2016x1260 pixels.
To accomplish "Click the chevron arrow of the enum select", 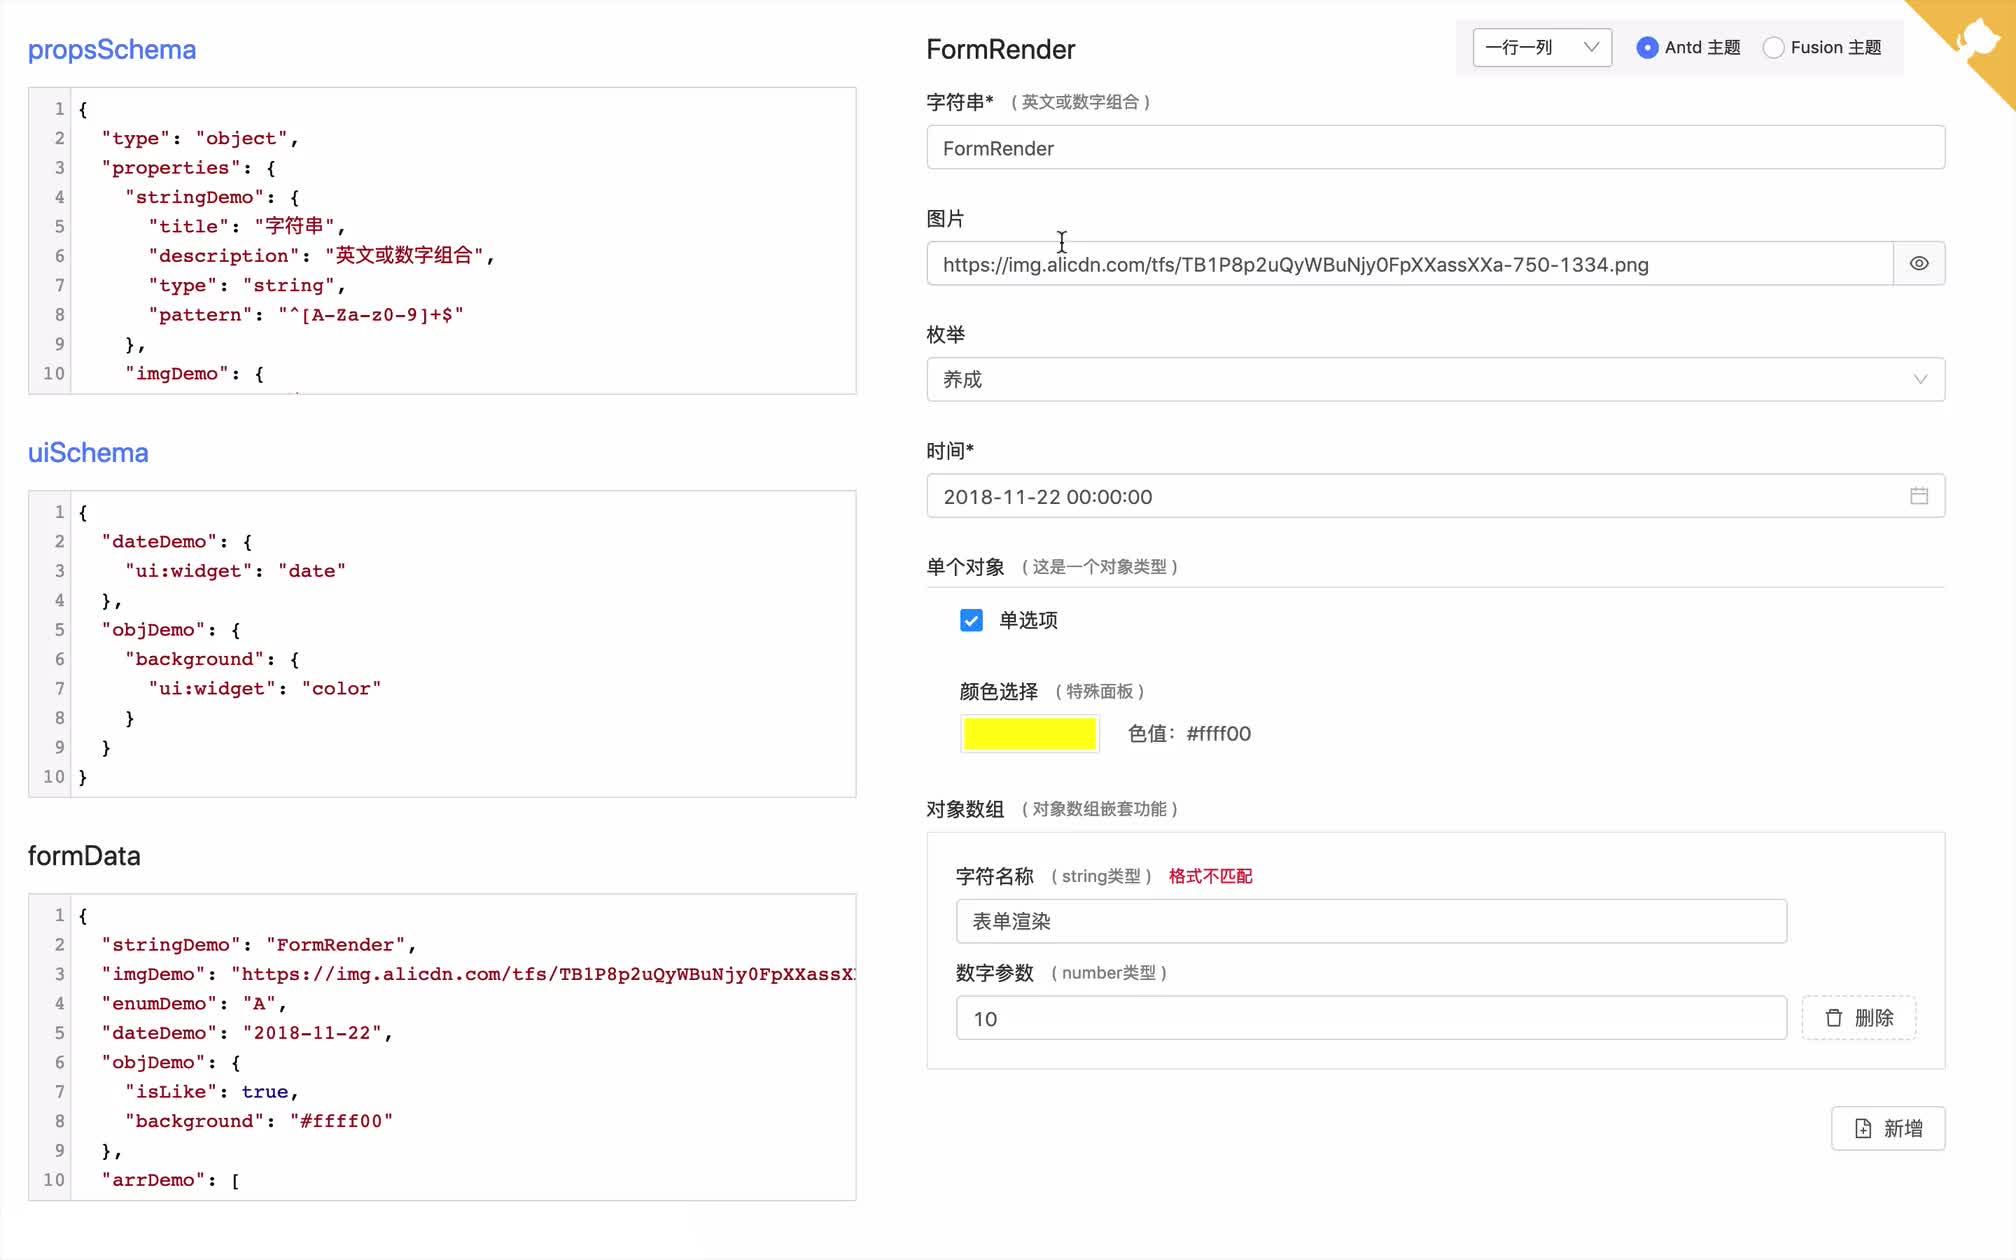I will tap(1919, 379).
